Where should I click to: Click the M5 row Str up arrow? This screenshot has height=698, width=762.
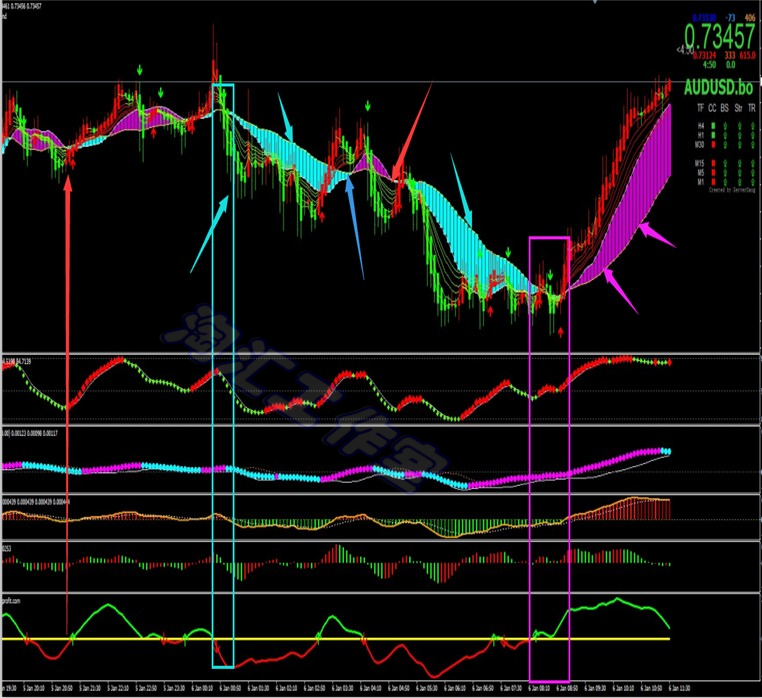point(740,173)
